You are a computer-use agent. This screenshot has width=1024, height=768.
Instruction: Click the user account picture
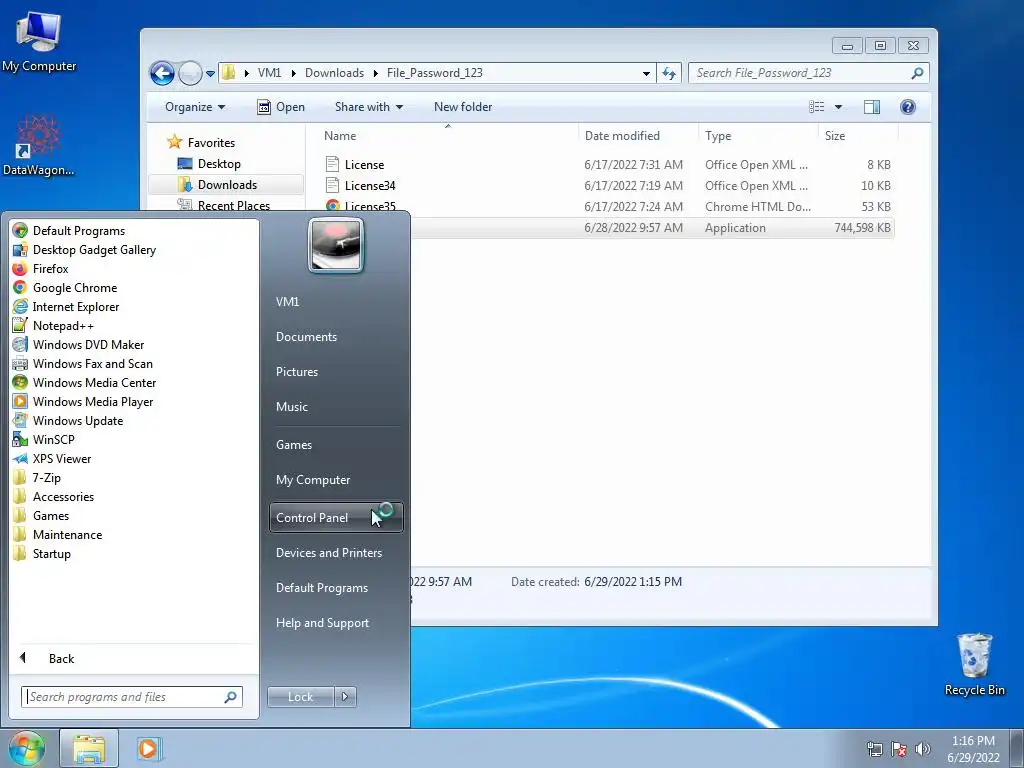336,246
